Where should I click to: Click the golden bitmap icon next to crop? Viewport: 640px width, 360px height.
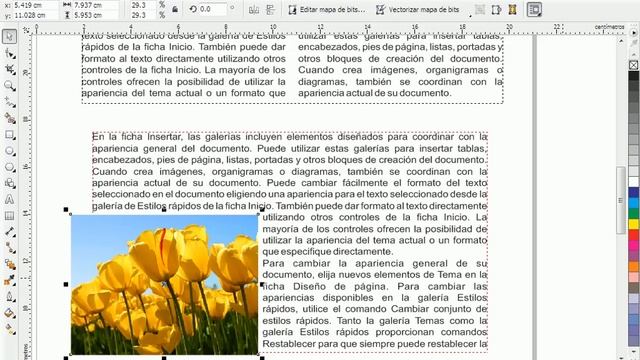(512, 9)
